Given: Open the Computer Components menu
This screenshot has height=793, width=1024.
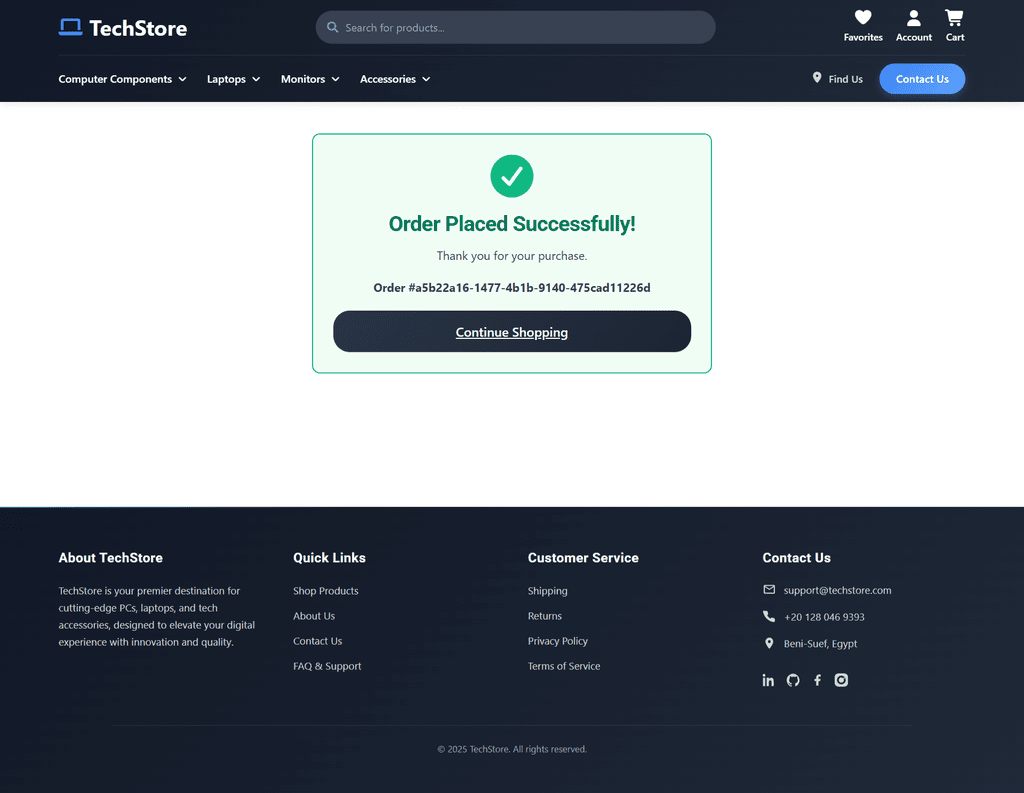Looking at the screenshot, I should click(x=122, y=79).
